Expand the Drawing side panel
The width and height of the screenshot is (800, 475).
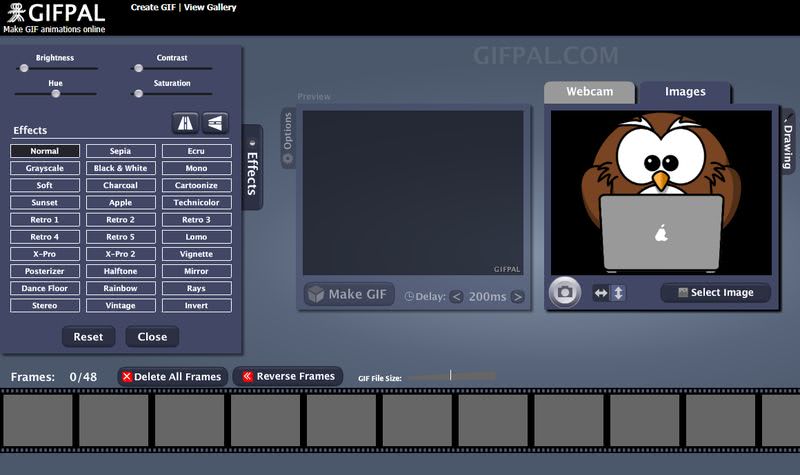(x=787, y=143)
